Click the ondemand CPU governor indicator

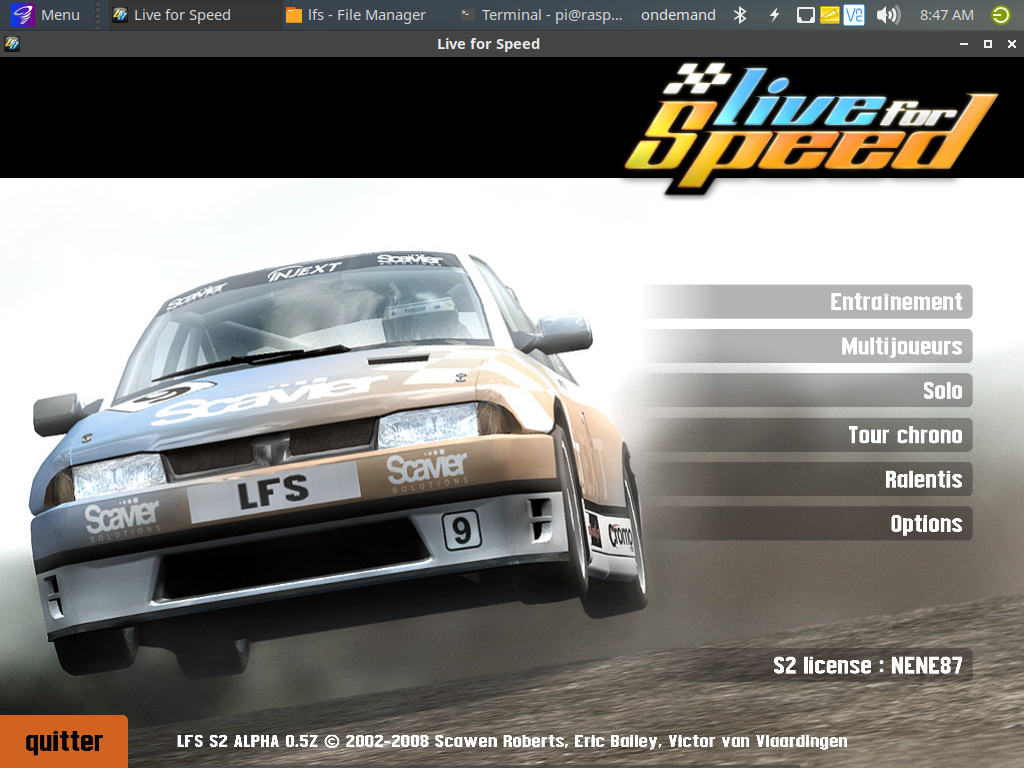(678, 14)
